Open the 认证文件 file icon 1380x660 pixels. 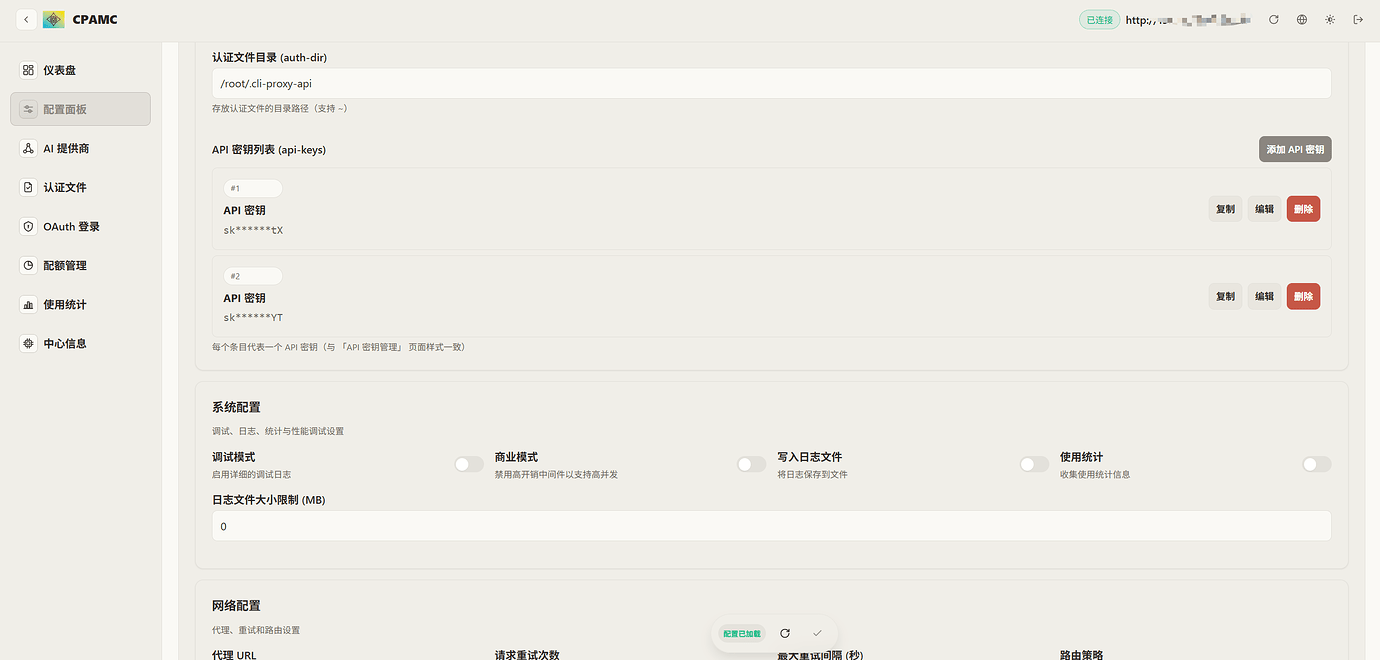(28, 187)
